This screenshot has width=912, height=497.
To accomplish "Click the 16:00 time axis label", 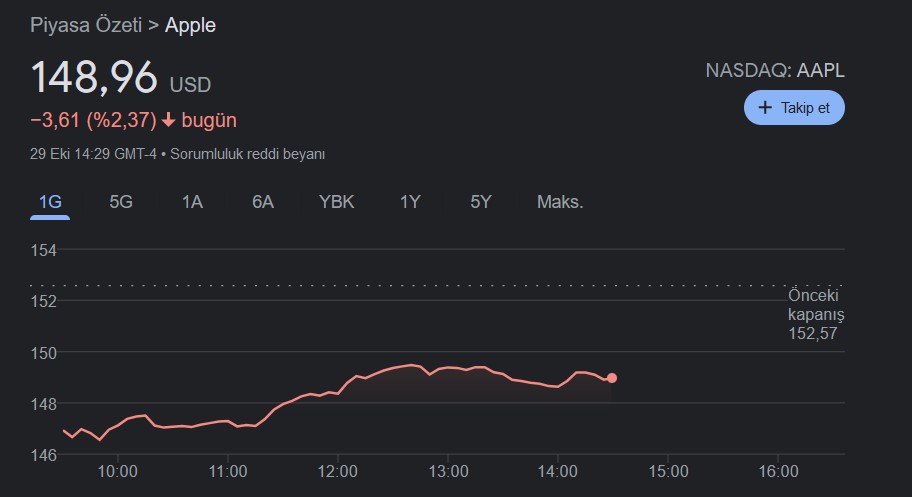I will tap(778, 471).
